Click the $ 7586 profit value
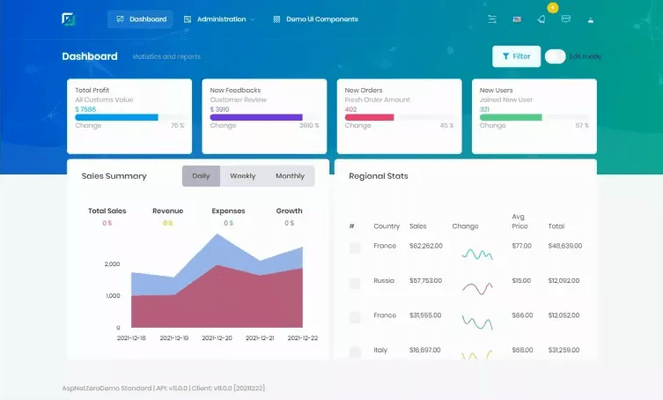This screenshot has height=400, width=663. tap(85, 109)
